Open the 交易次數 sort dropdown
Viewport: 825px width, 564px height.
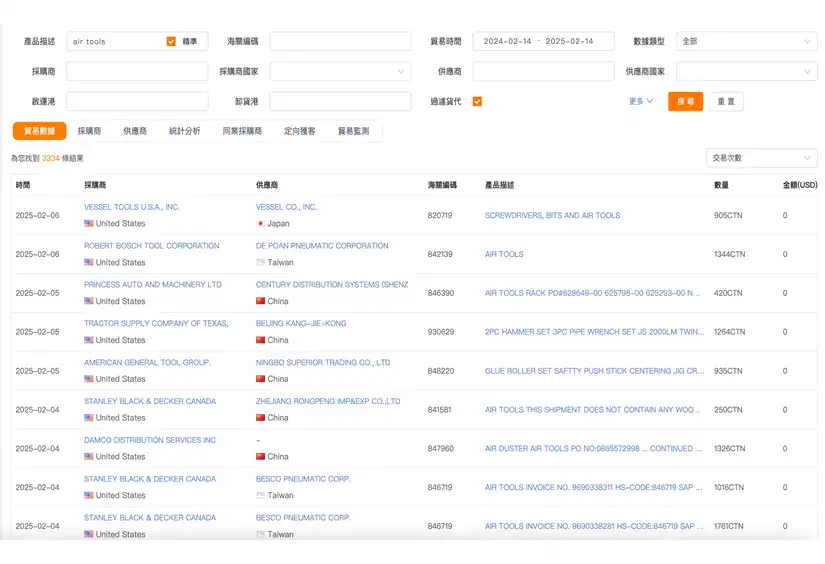coord(761,158)
